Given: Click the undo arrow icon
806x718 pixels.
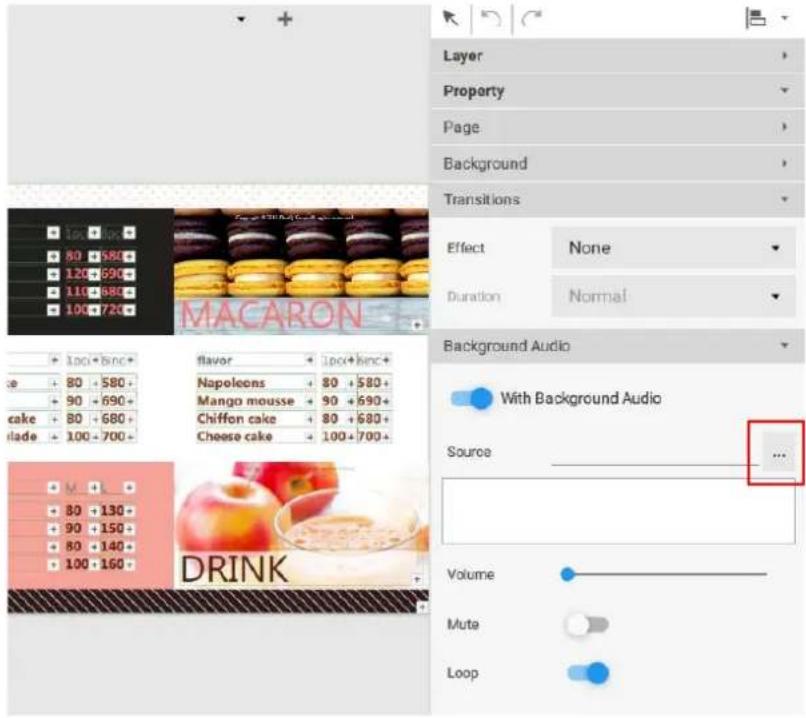Looking at the screenshot, I should (x=491, y=19).
